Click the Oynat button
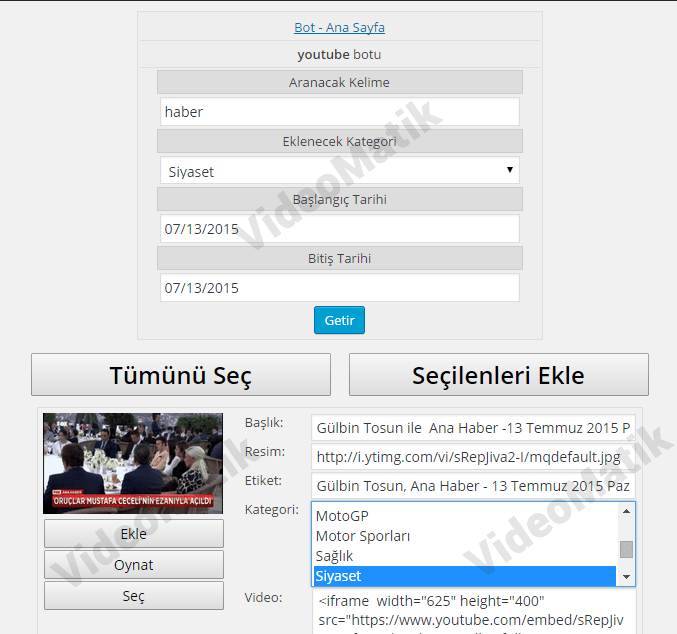 pos(134,565)
